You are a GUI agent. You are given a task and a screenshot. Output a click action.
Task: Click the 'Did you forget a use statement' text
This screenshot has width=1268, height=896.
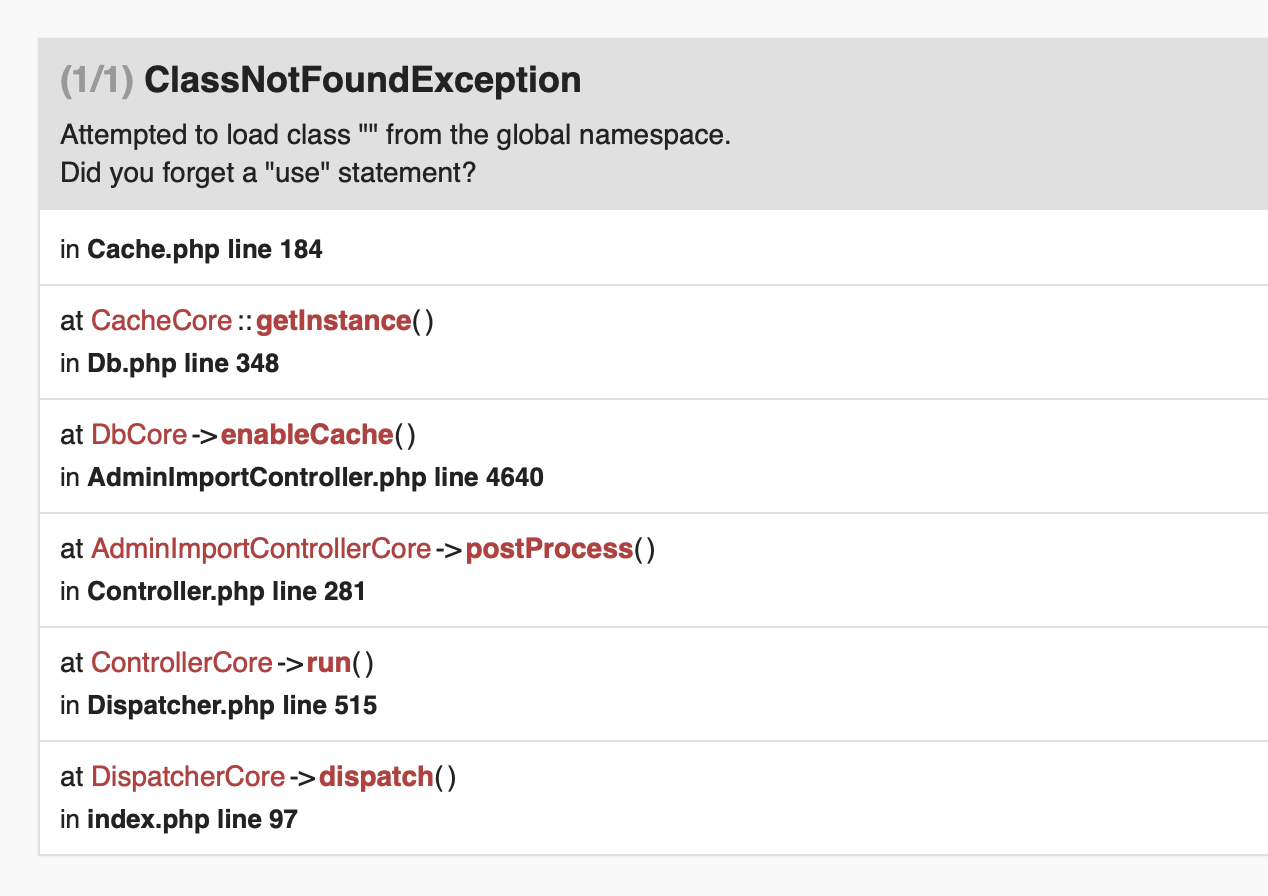point(267,173)
